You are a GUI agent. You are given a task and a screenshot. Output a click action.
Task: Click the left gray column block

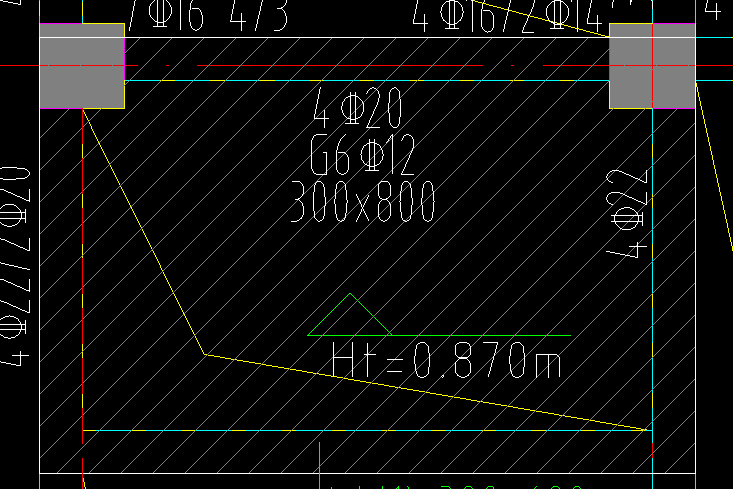click(82, 66)
